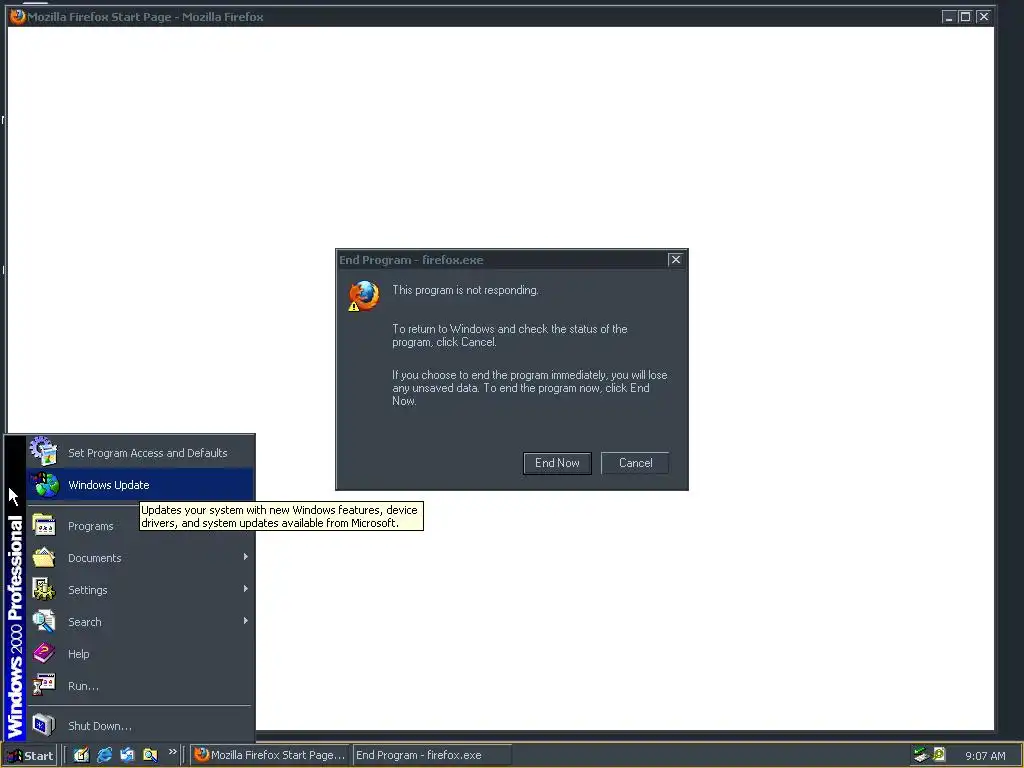
Task: Click the Documents folder icon
Action: coord(44,558)
